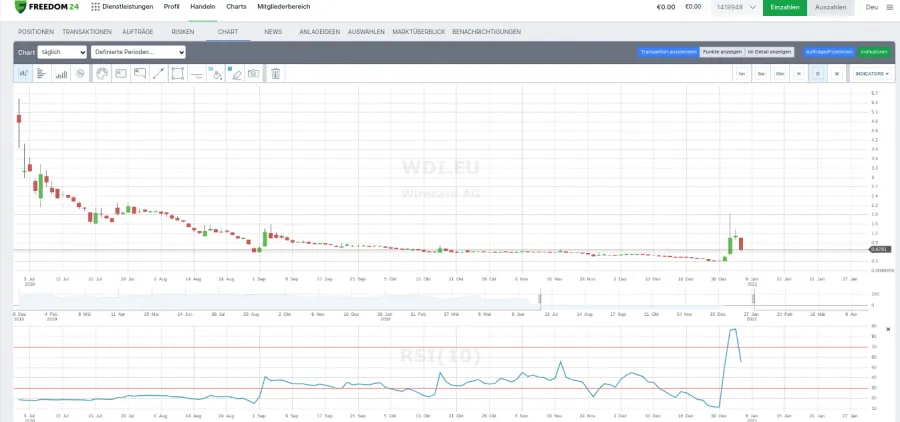
Task: Click the crossed-circle toolbar icon
Action: click(80, 73)
